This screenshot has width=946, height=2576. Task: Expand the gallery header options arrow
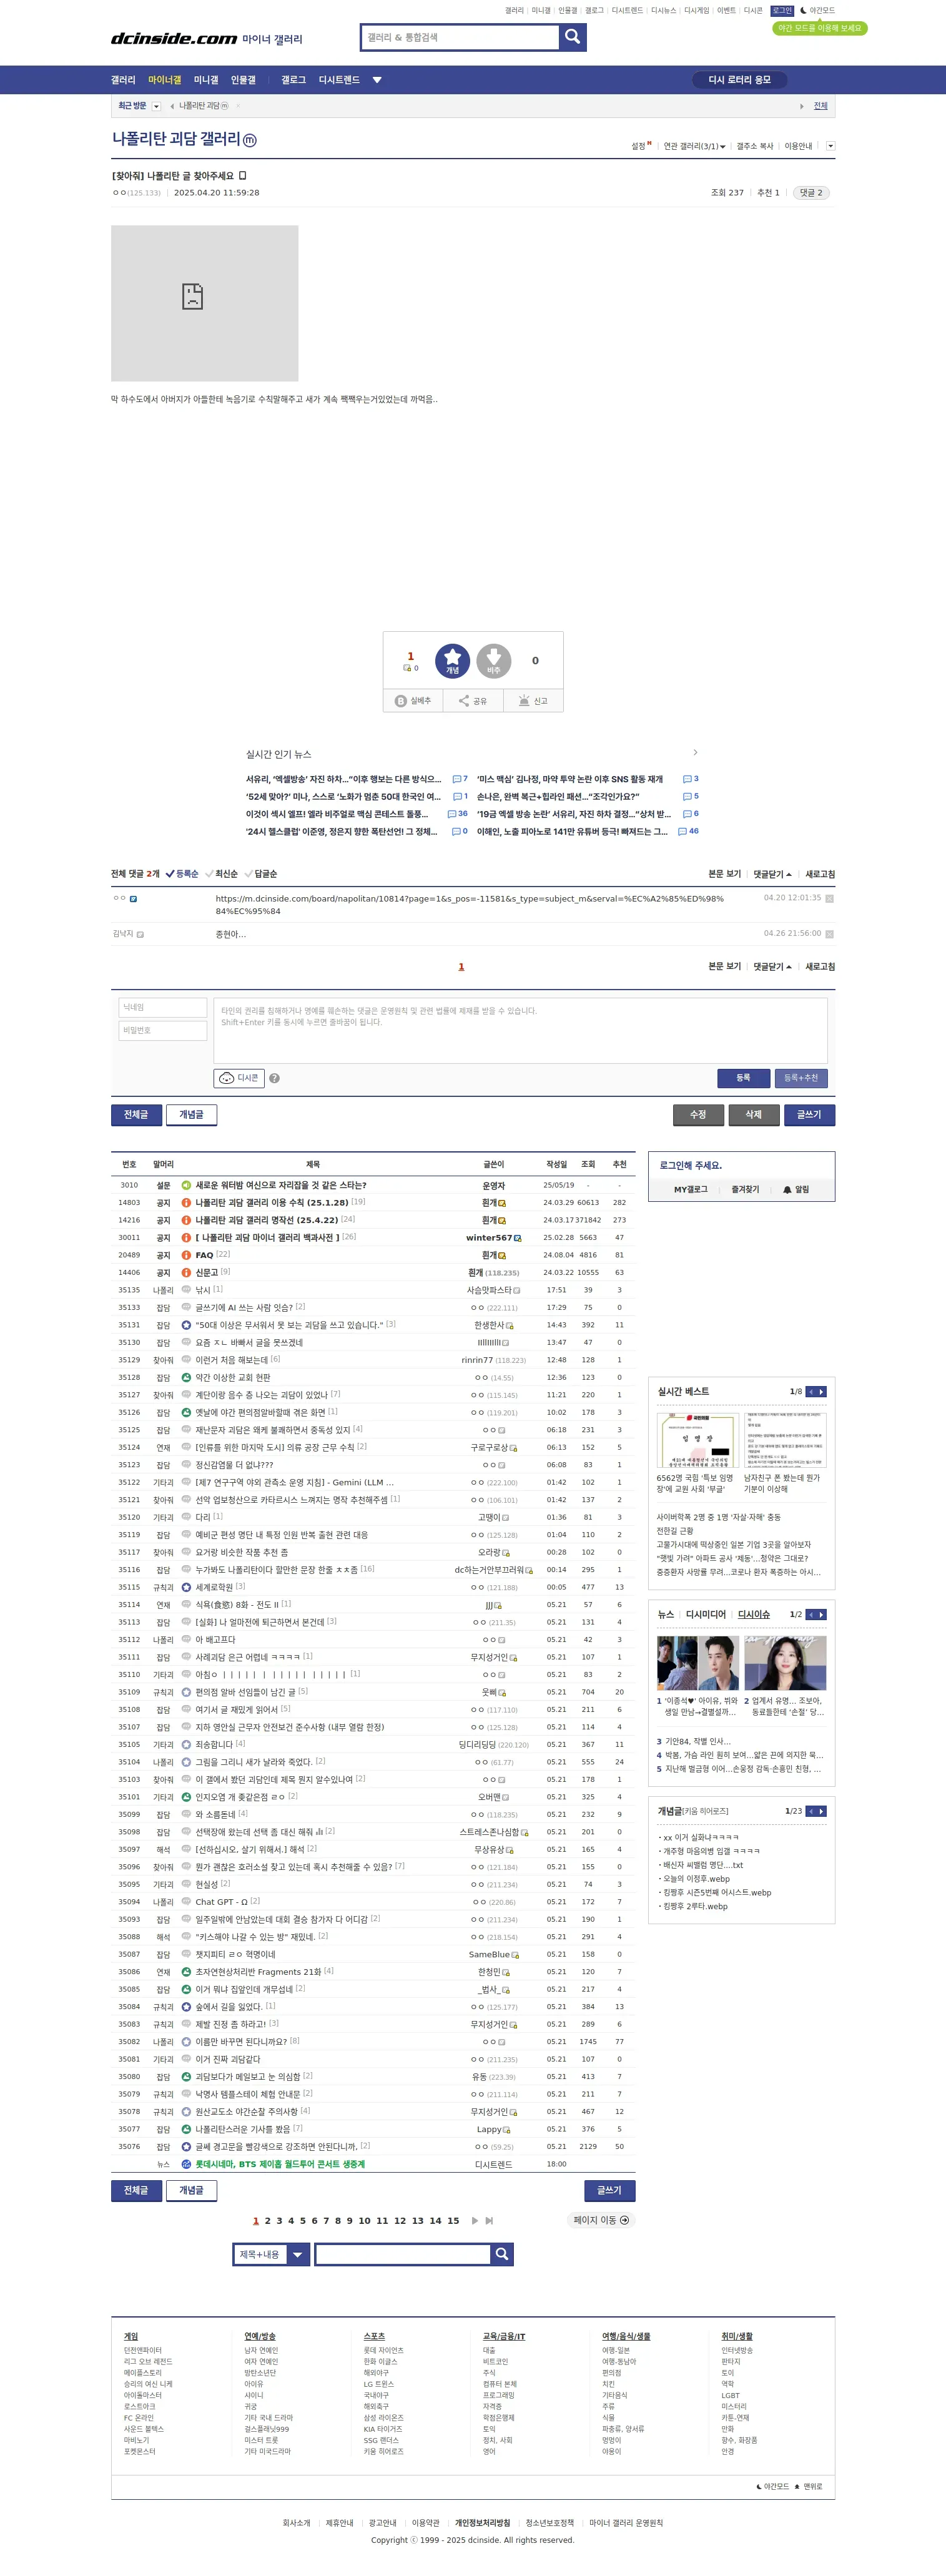point(830,146)
